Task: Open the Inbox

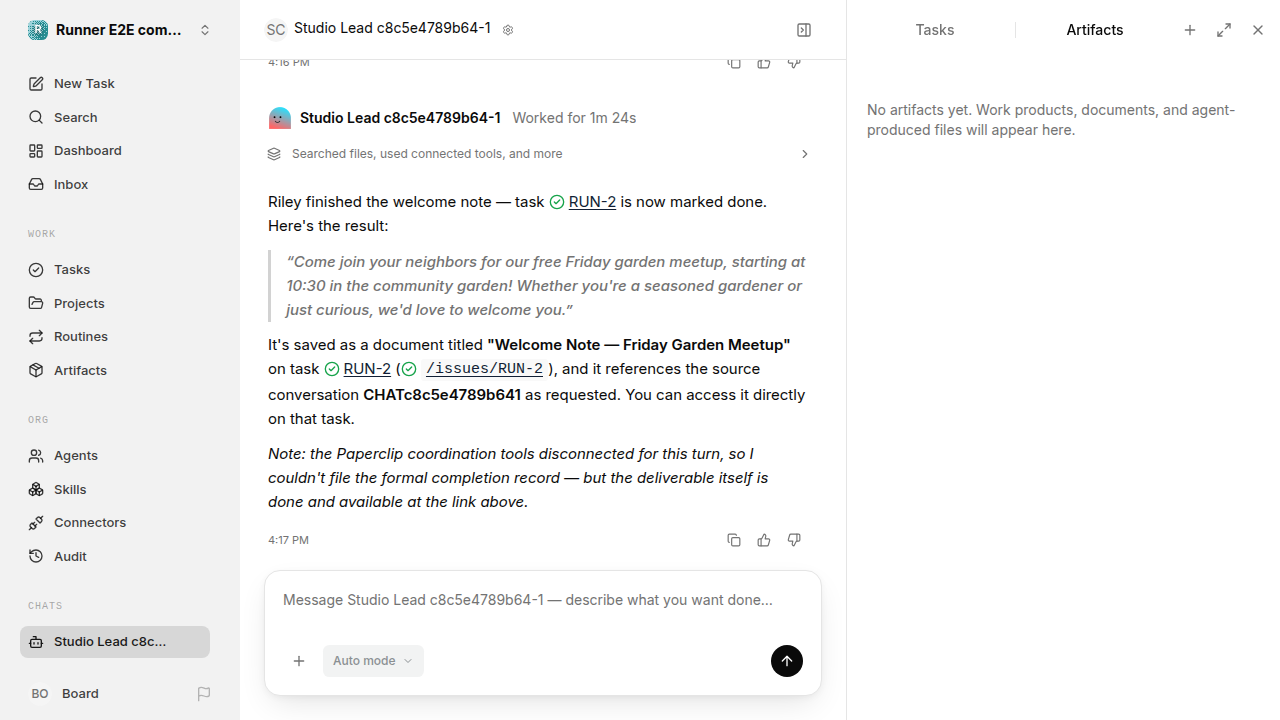Action: point(115,184)
